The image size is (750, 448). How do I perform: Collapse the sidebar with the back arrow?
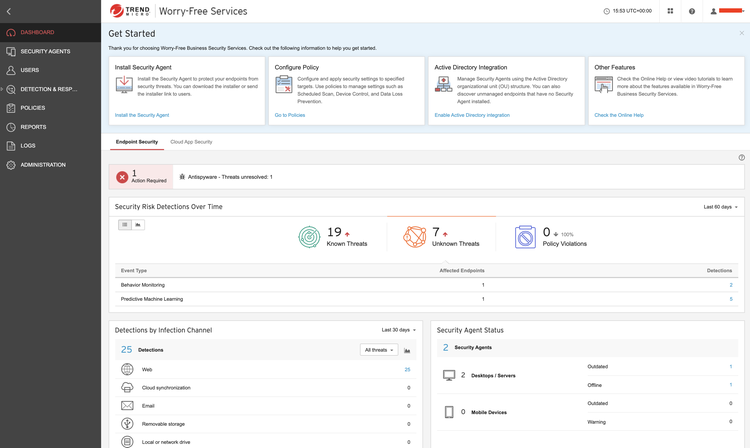9,11
